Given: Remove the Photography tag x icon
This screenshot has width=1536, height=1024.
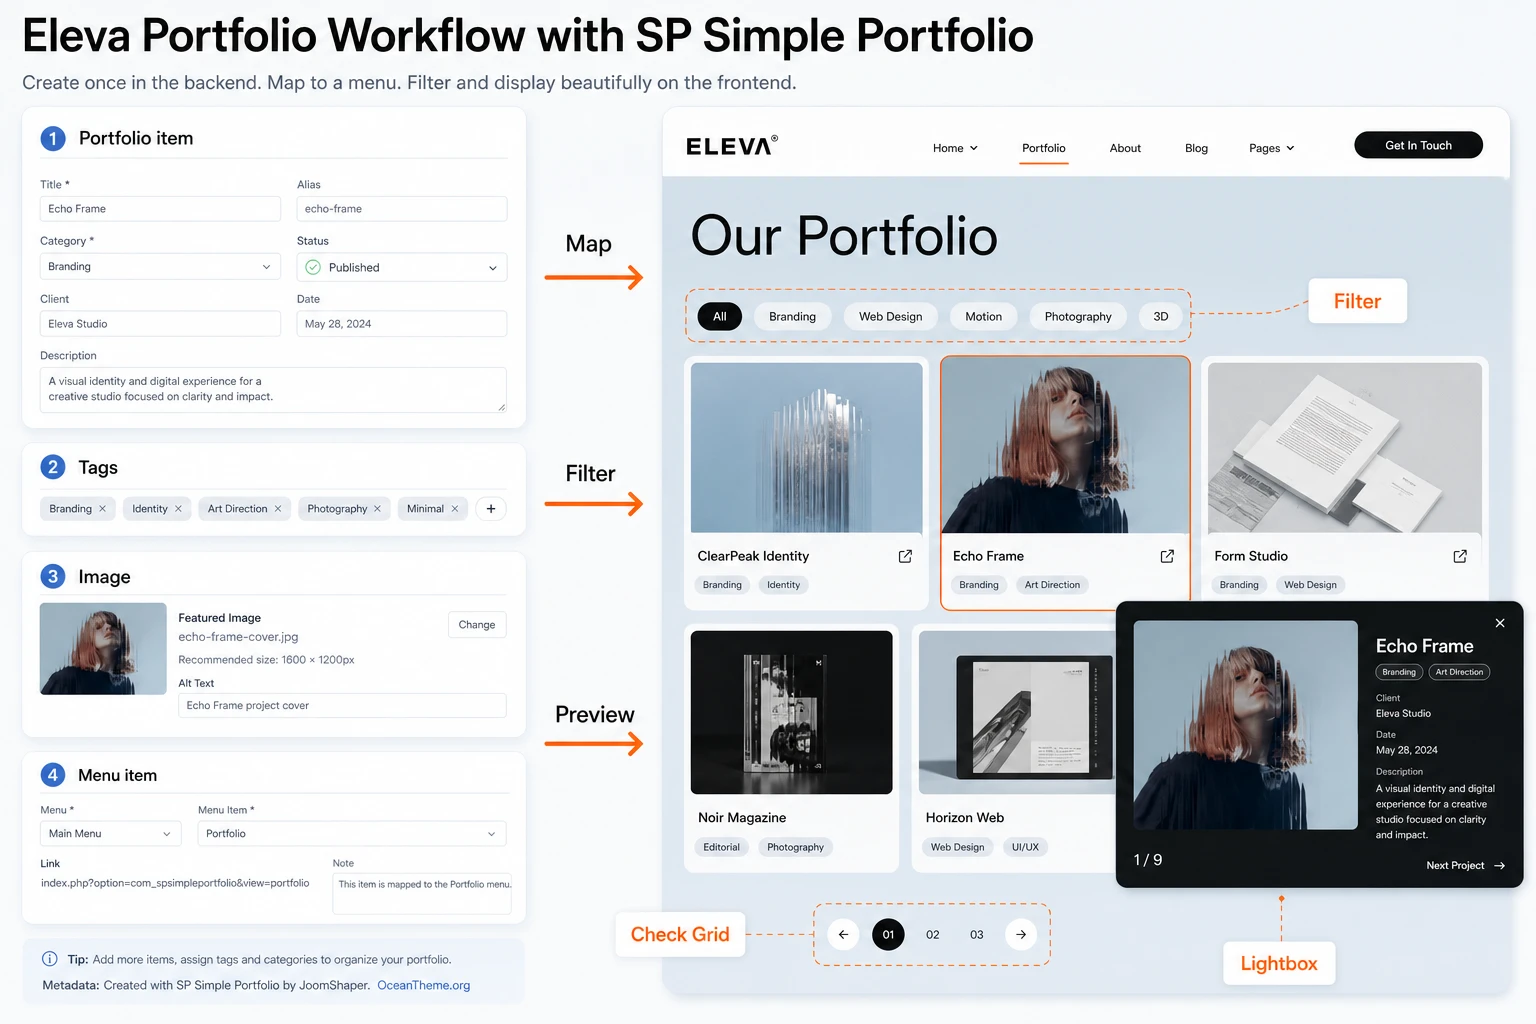Looking at the screenshot, I should pyautogui.click(x=377, y=509).
